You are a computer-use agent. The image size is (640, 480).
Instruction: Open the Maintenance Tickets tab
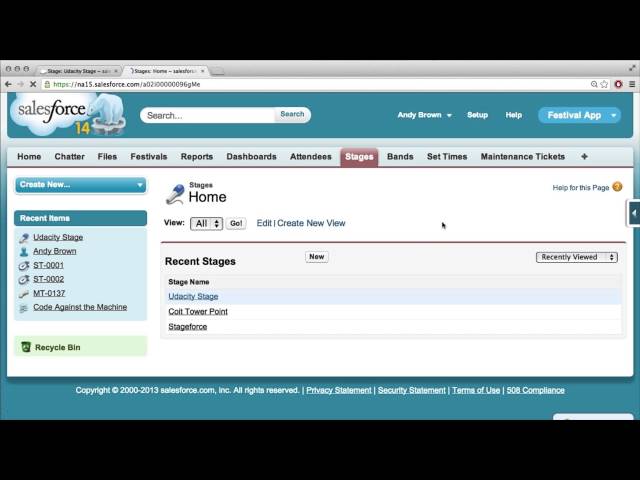pyautogui.click(x=523, y=157)
